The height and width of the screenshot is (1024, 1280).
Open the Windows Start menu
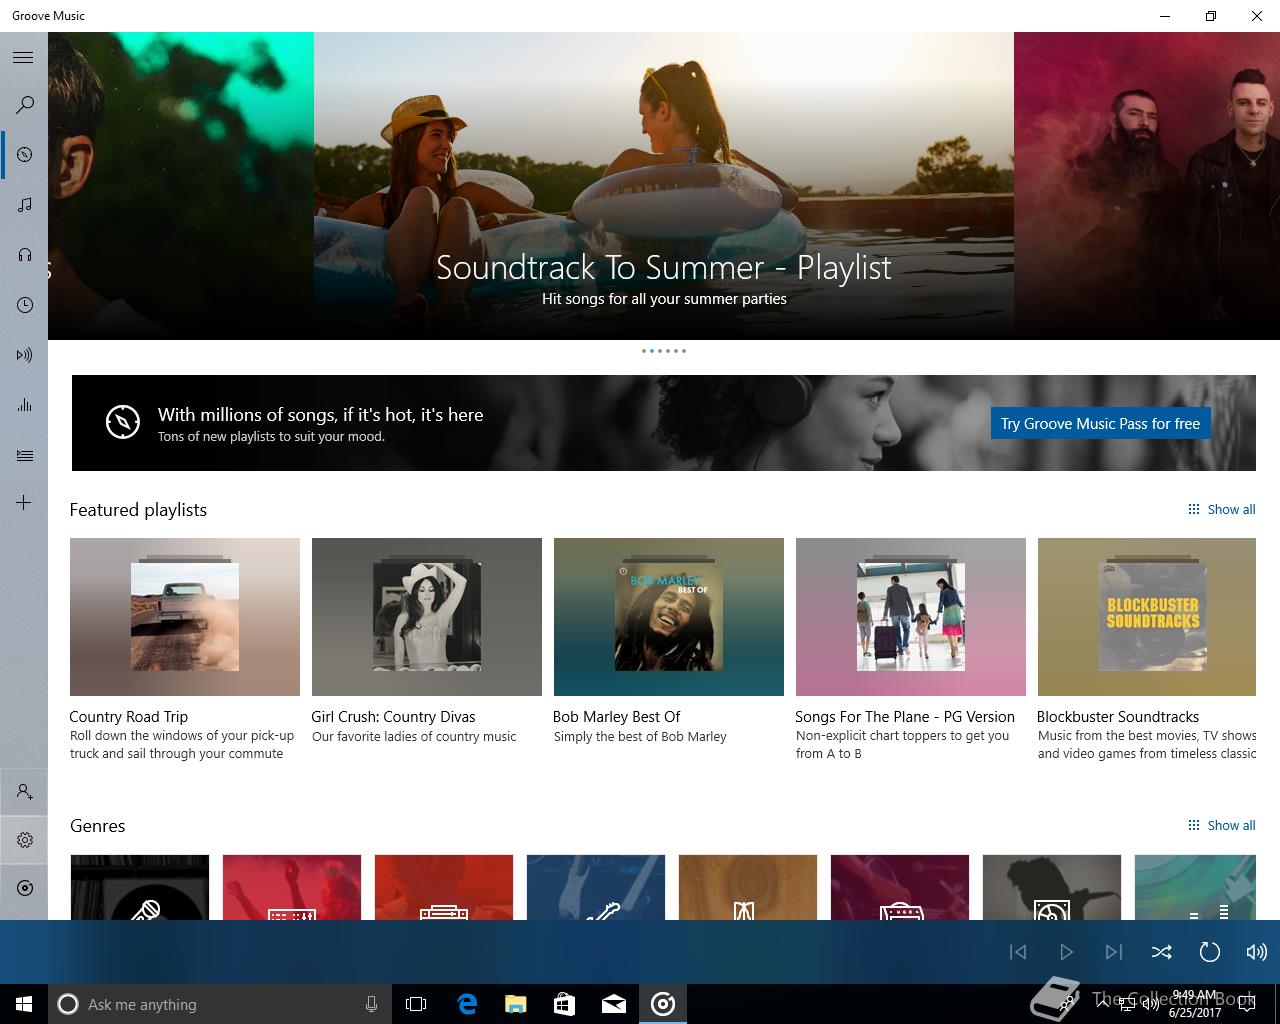[x=24, y=1004]
